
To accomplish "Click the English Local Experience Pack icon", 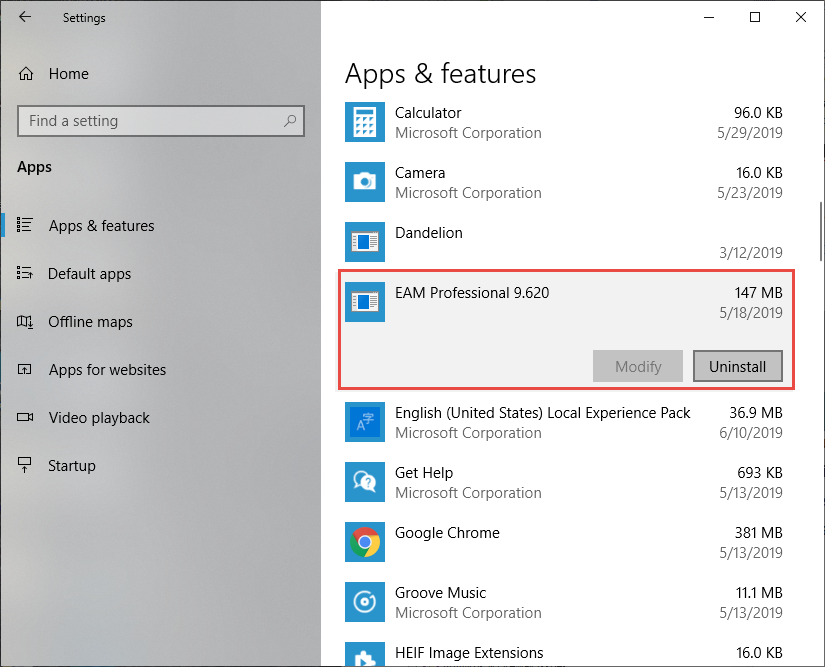I will [x=365, y=422].
